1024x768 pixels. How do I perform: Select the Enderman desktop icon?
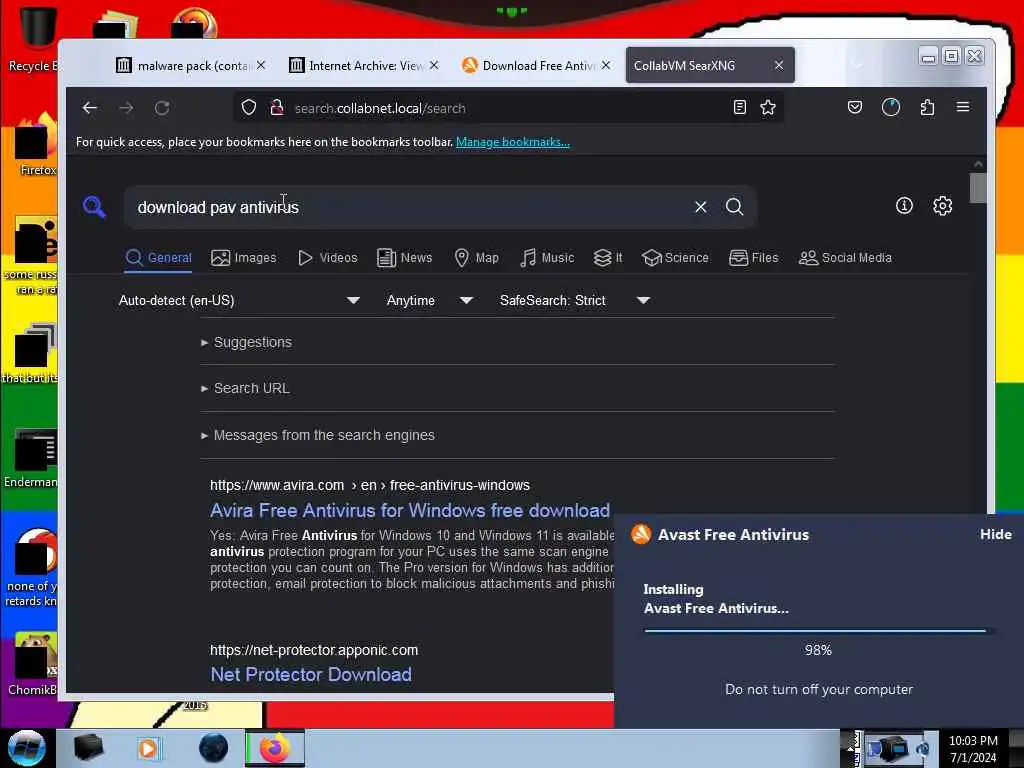[33, 458]
